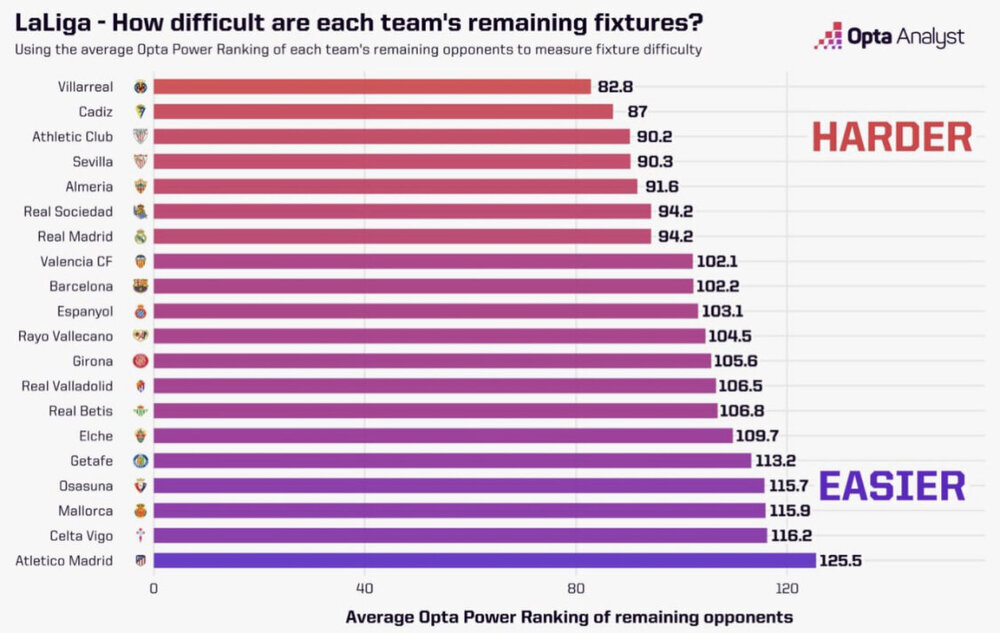Click the Real Betis crest icon

point(140,411)
